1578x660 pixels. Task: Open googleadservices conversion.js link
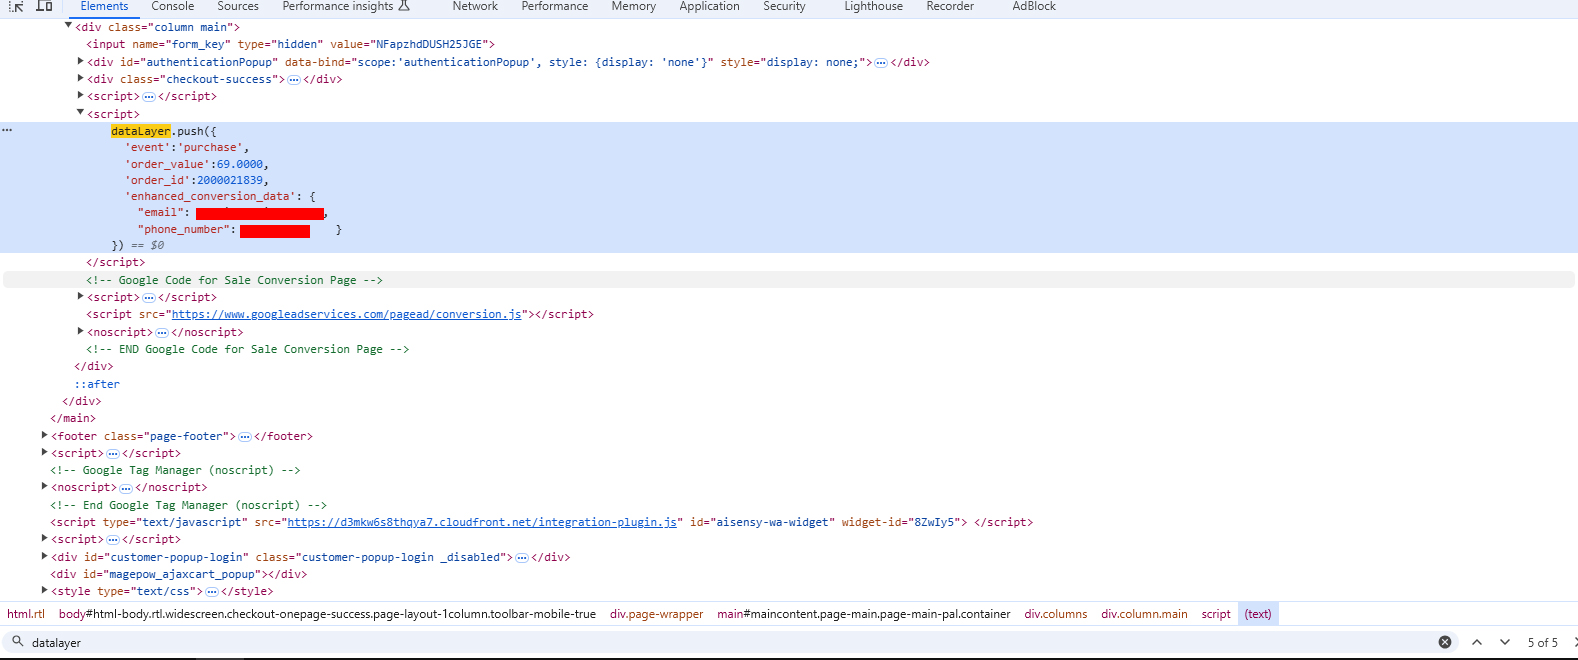tap(346, 314)
